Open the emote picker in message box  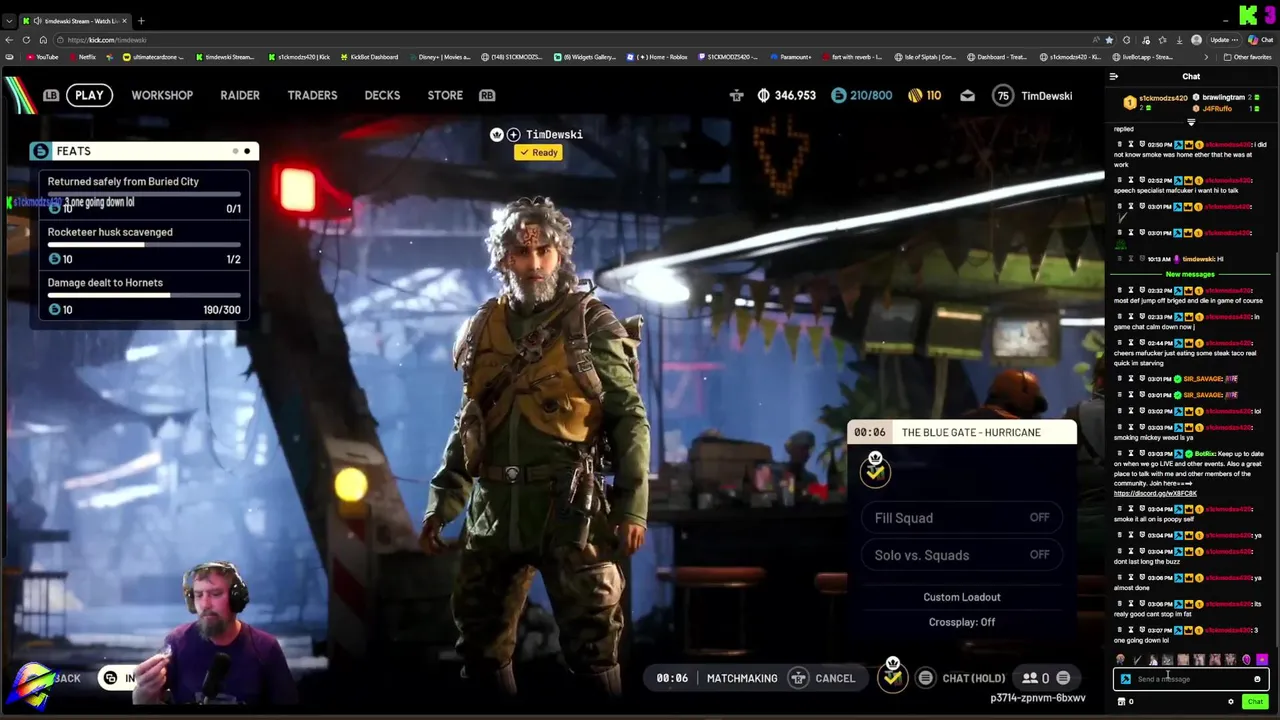pos(1257,679)
